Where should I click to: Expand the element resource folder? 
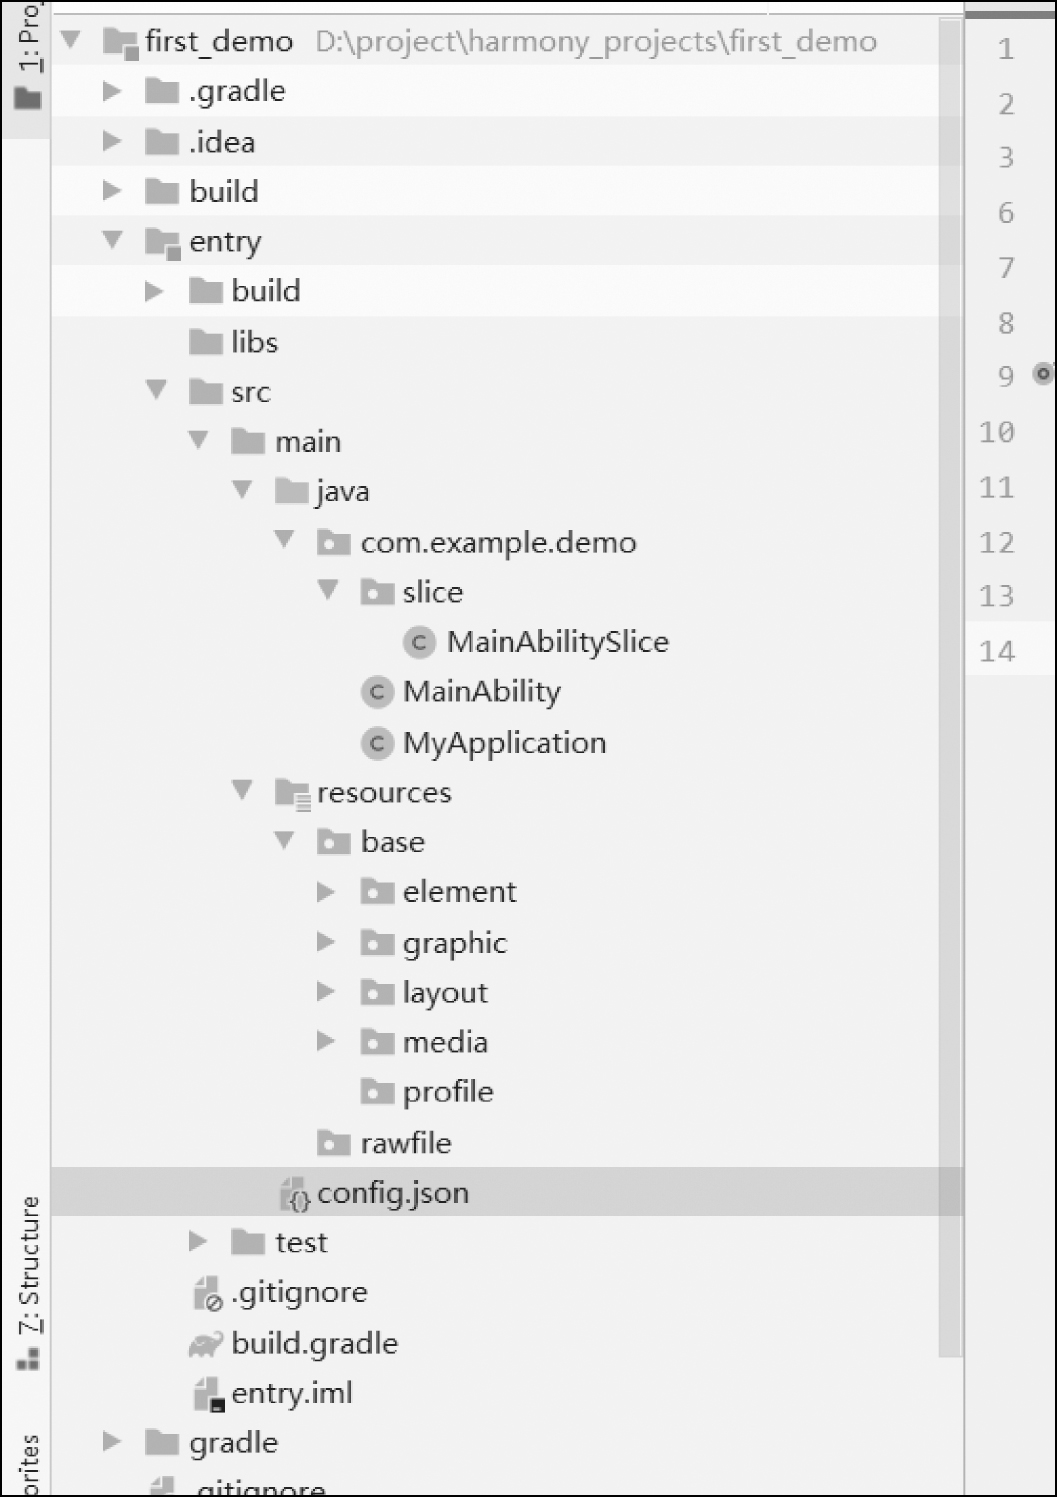point(326,892)
